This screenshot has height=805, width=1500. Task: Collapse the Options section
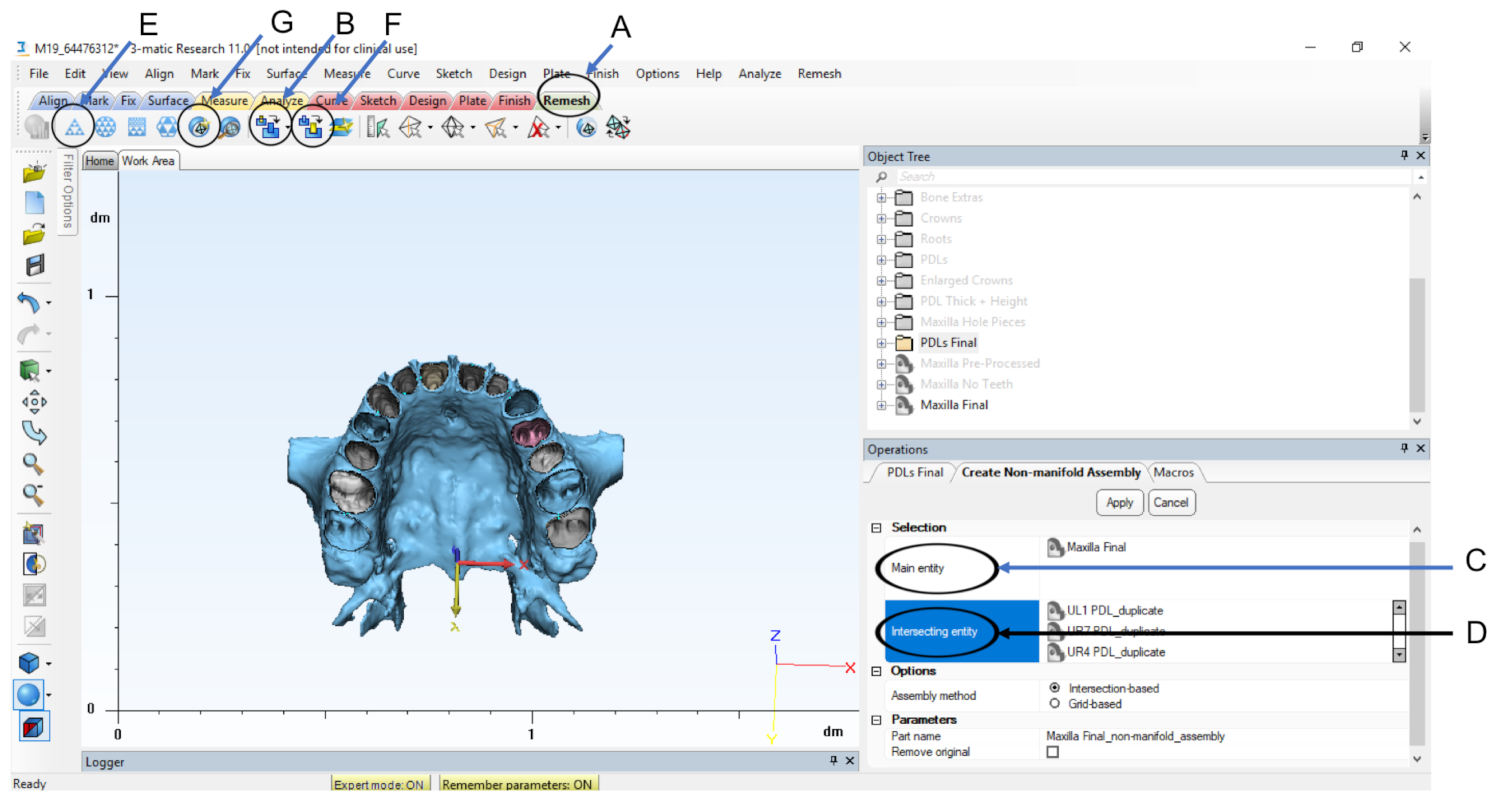point(877,671)
